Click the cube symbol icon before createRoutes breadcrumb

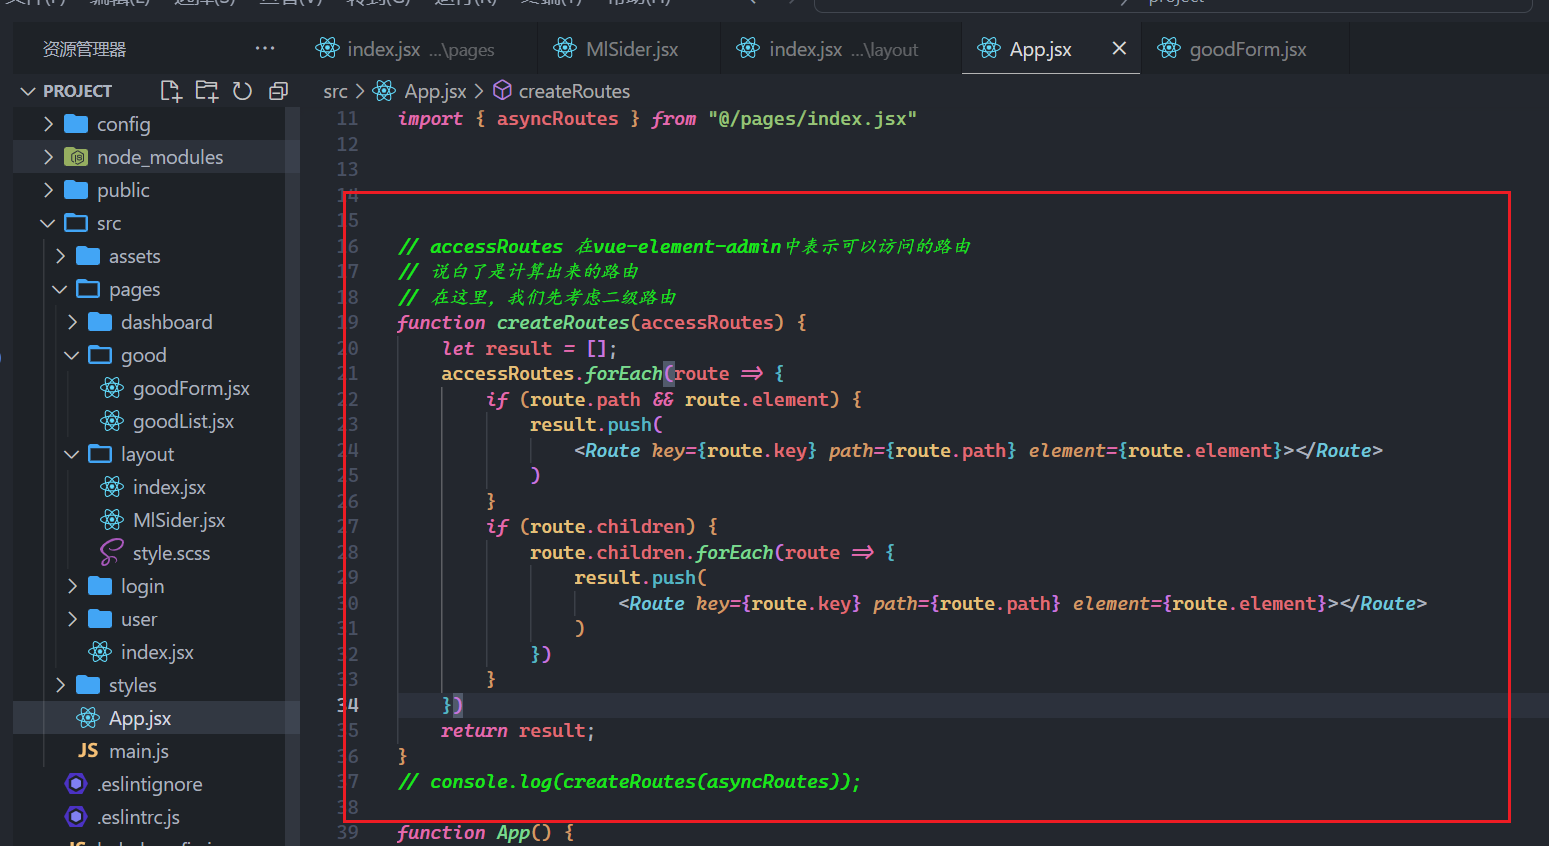click(x=503, y=91)
